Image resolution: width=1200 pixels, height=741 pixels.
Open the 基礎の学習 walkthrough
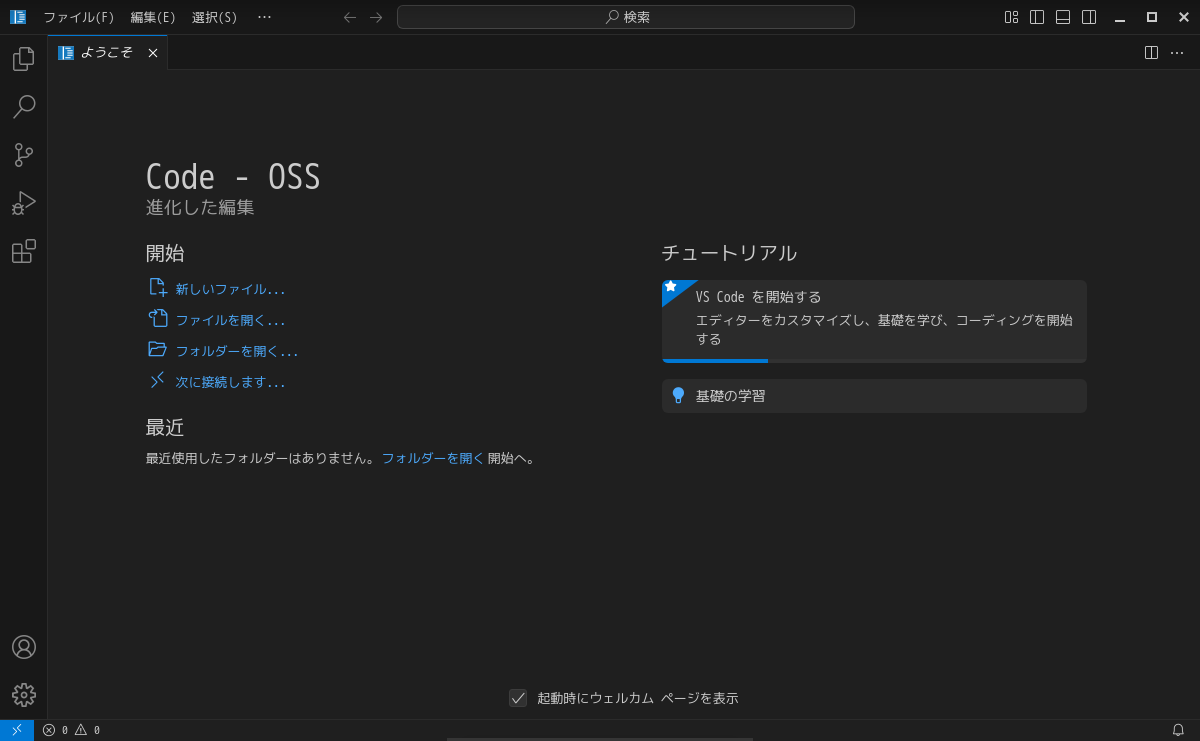(x=874, y=396)
